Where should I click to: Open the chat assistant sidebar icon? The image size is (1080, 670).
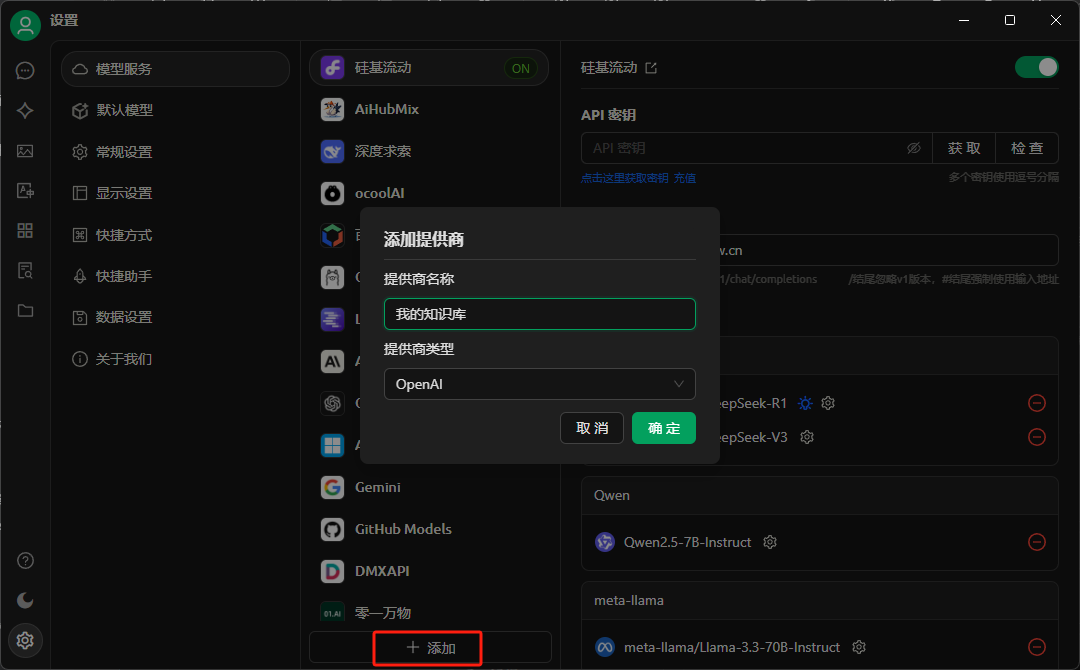[x=25, y=70]
